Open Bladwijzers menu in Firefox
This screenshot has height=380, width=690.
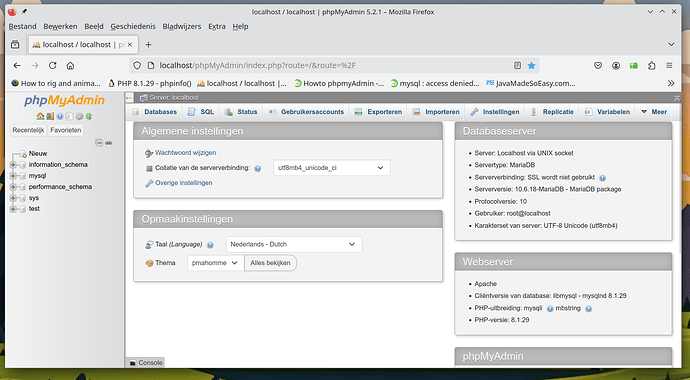[x=182, y=26]
